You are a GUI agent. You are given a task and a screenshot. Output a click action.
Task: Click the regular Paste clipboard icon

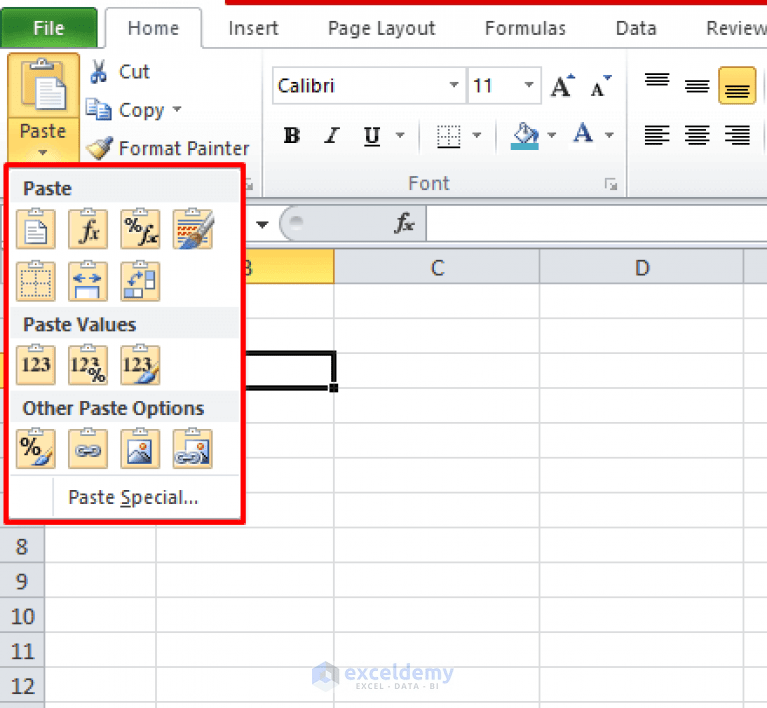[x=36, y=228]
